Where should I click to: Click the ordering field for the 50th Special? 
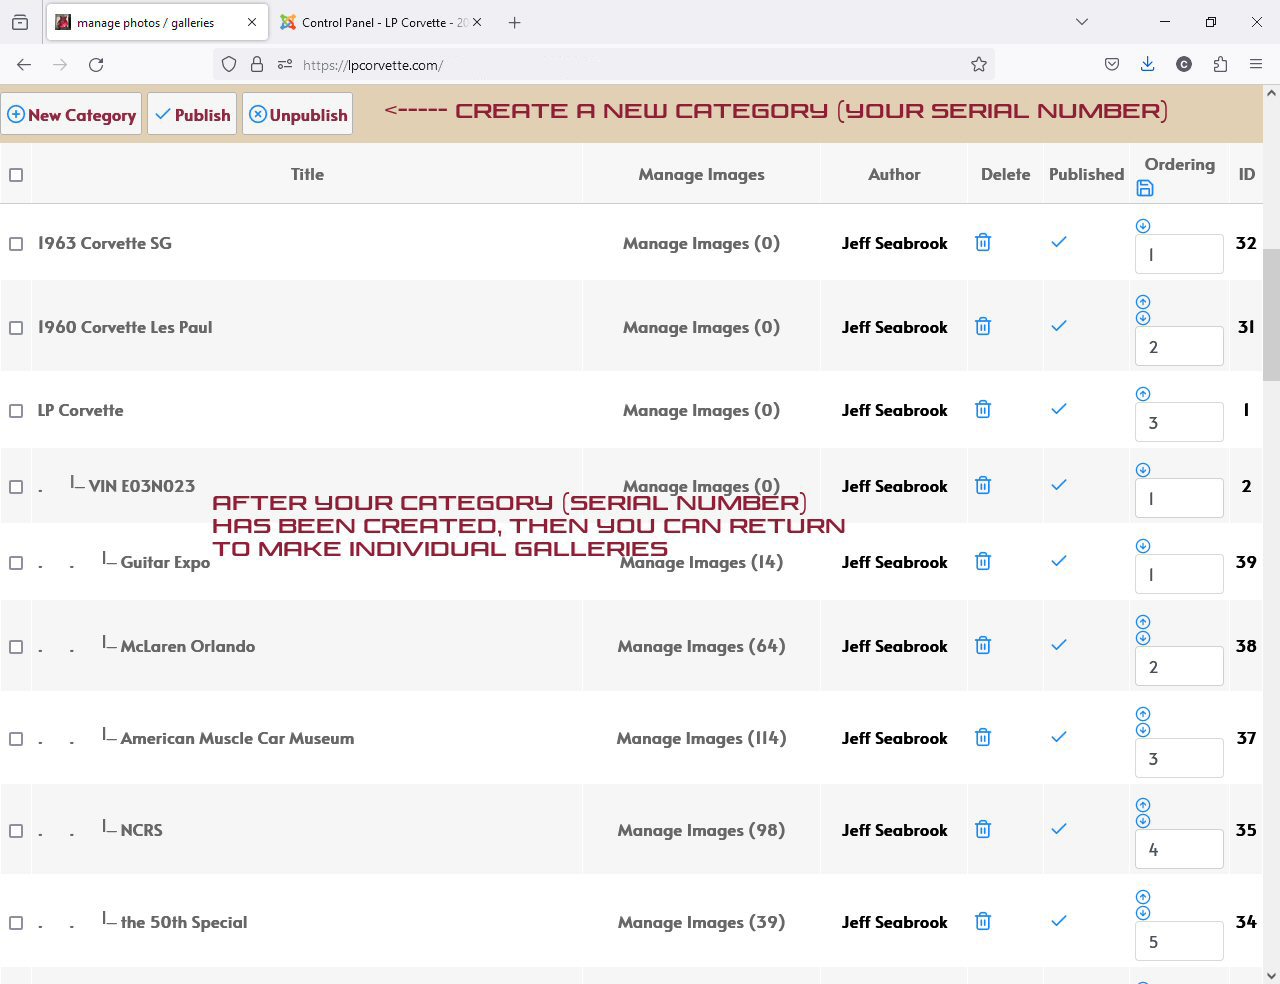click(x=1179, y=941)
